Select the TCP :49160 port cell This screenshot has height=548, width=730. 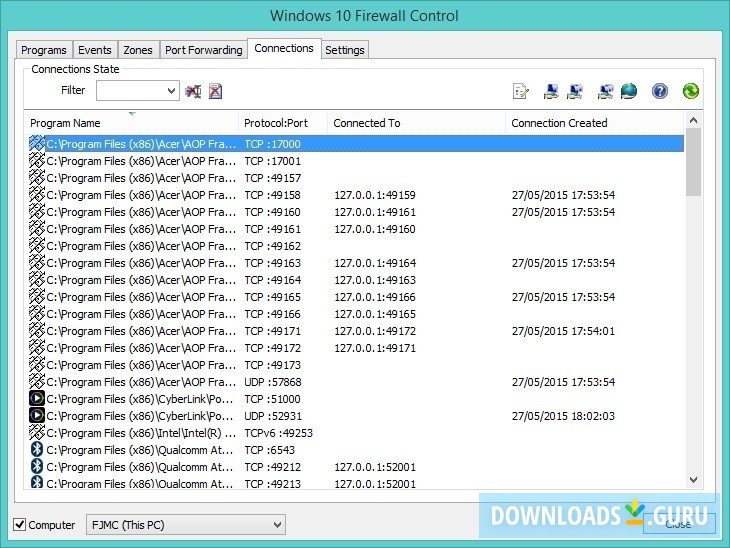coord(272,212)
